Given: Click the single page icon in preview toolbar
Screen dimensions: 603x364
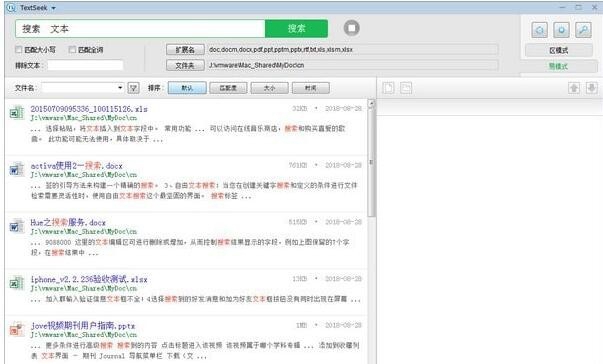Looking at the screenshot, I should pyautogui.click(x=388, y=88).
